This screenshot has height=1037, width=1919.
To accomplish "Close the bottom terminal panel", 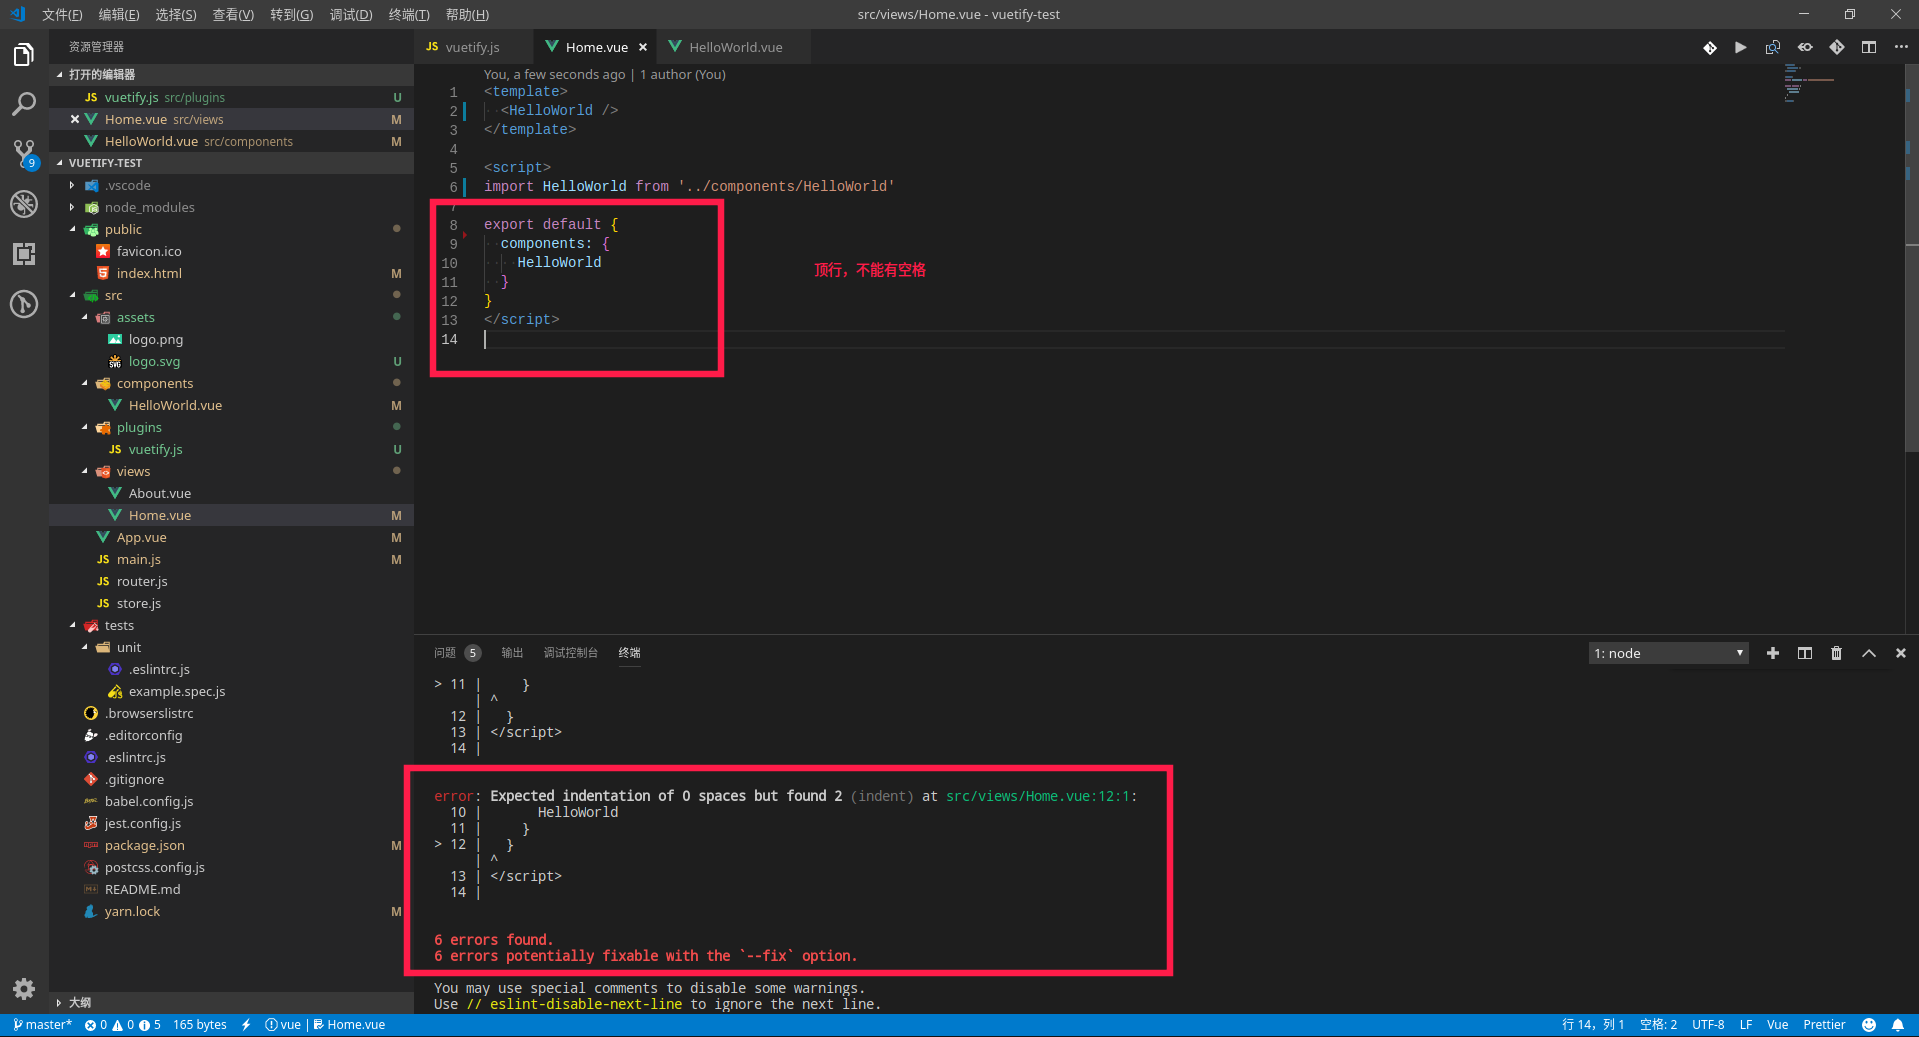I will (1901, 653).
